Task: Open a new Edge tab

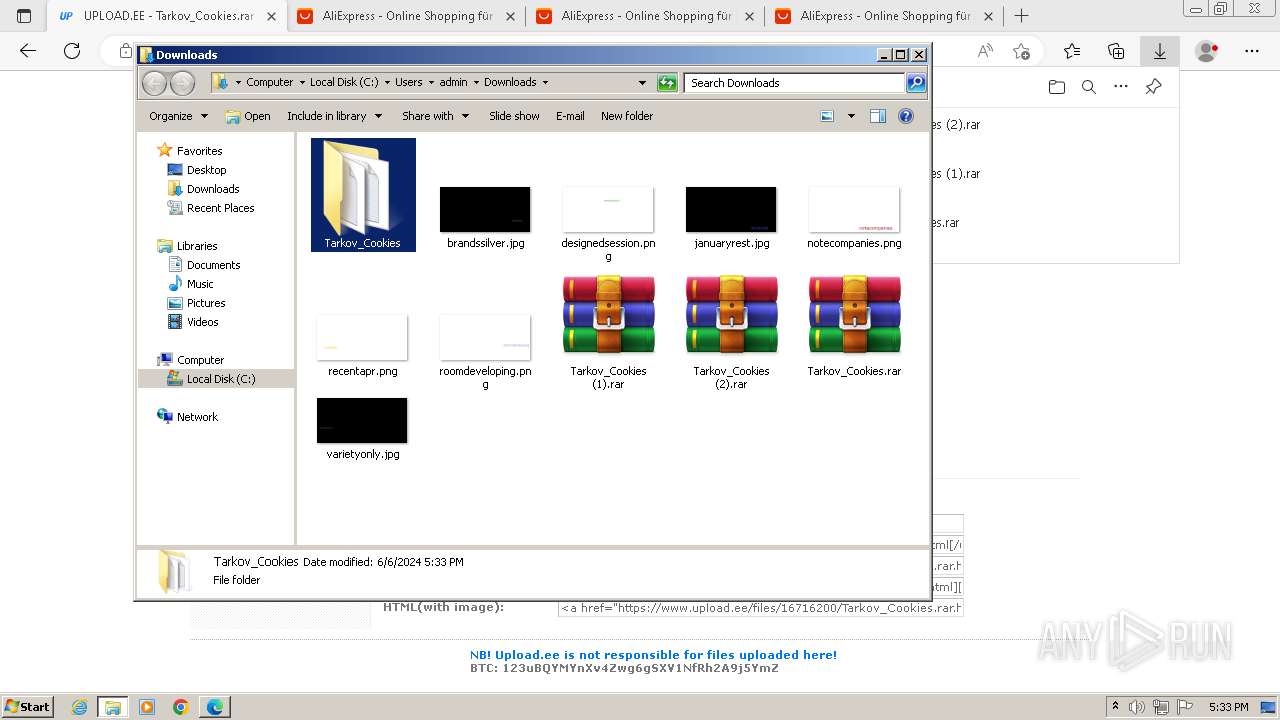Action: click(1021, 16)
